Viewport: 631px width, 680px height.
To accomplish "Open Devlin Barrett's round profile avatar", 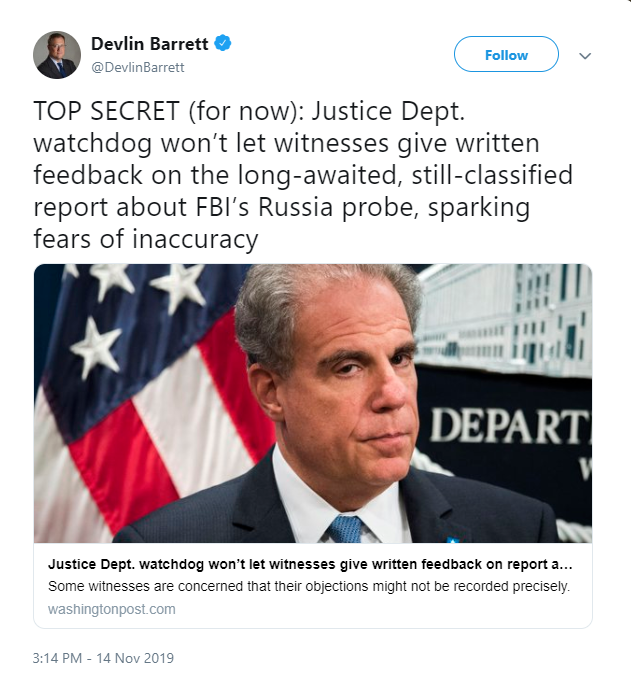I will [57, 55].
